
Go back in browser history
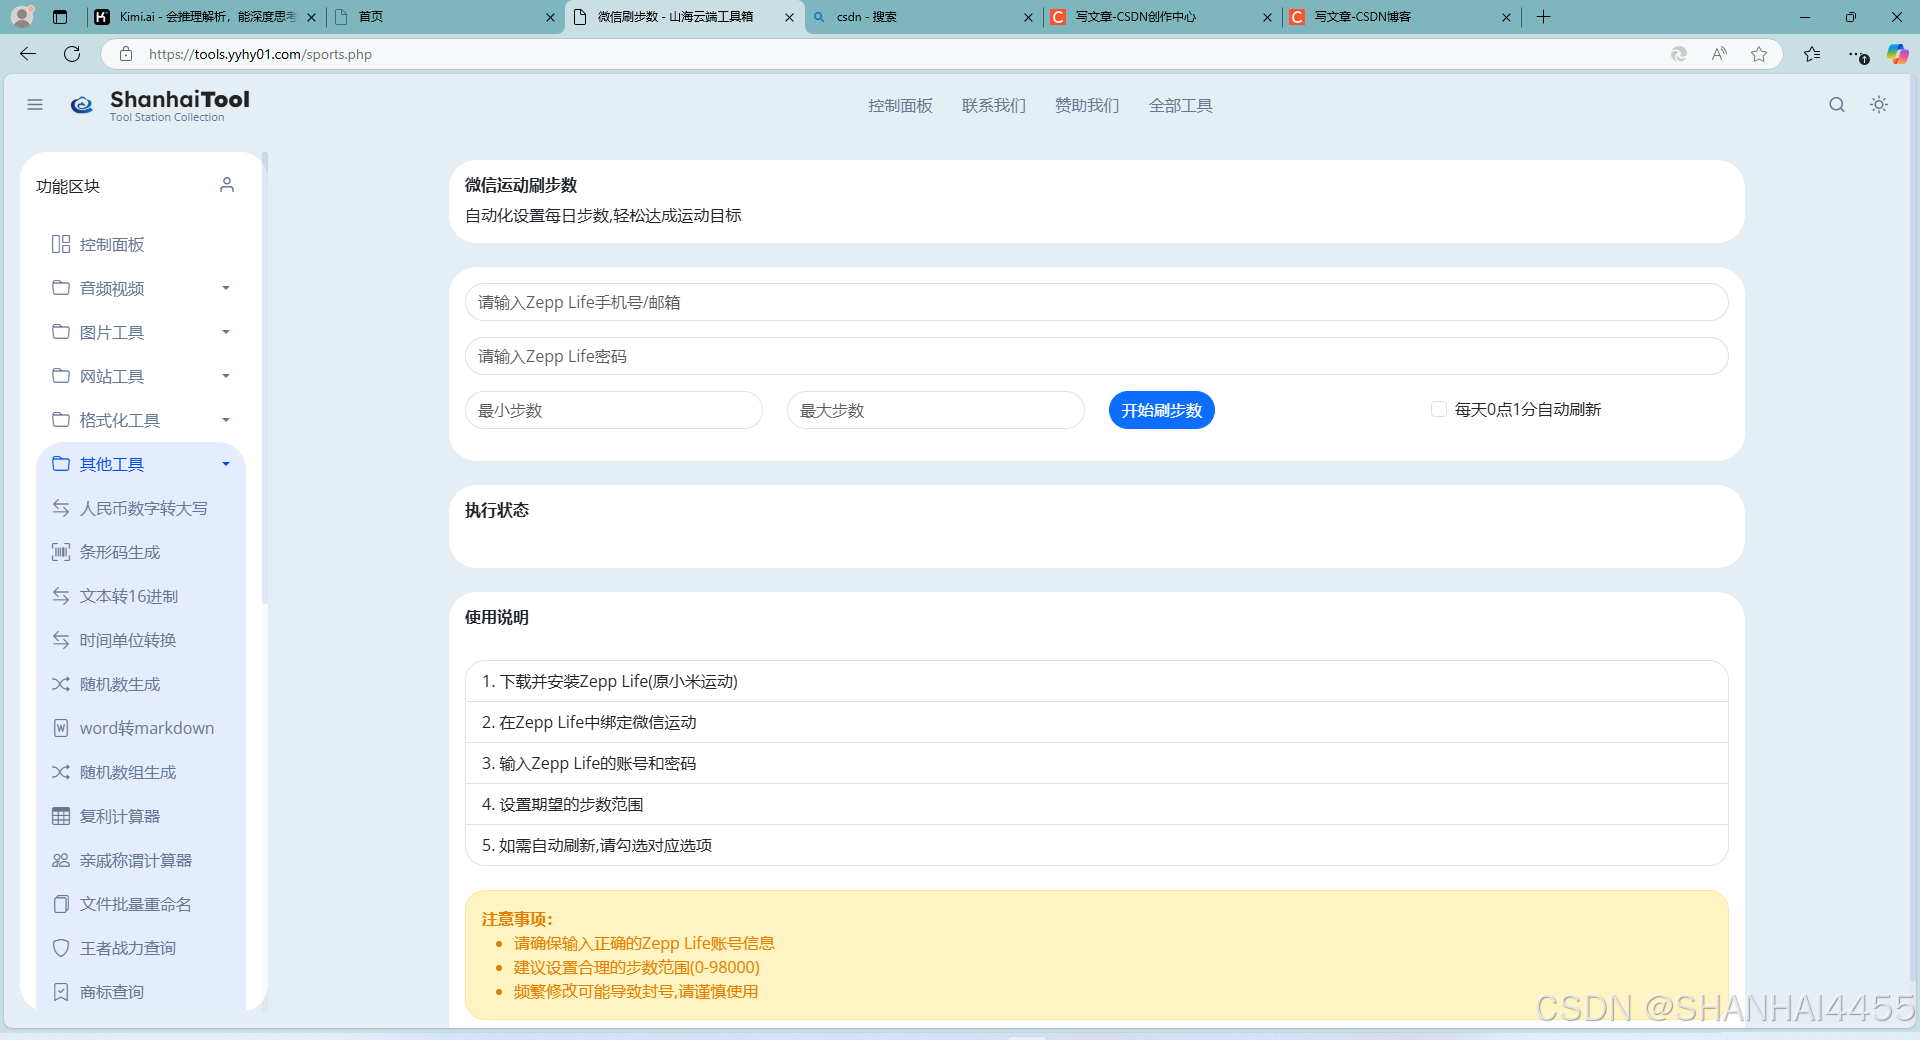click(x=28, y=54)
